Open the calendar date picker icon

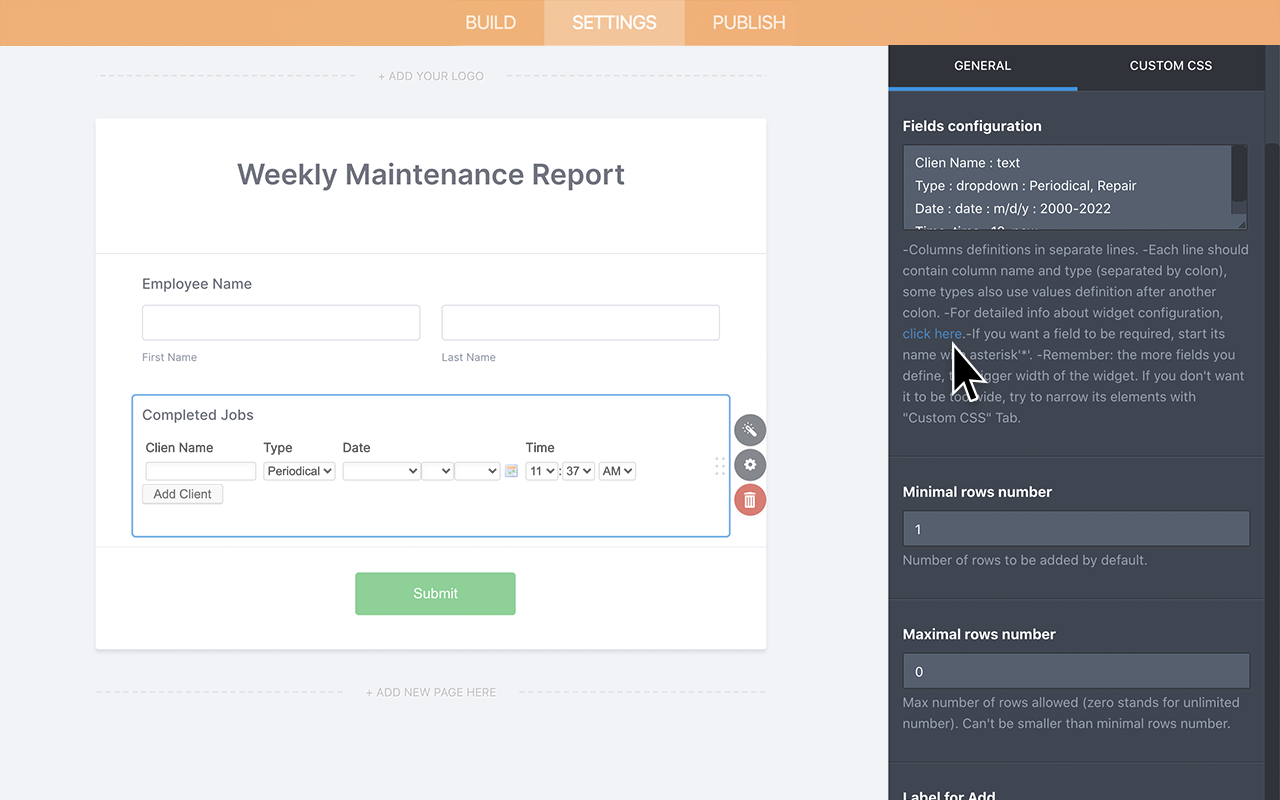pyautogui.click(x=511, y=470)
